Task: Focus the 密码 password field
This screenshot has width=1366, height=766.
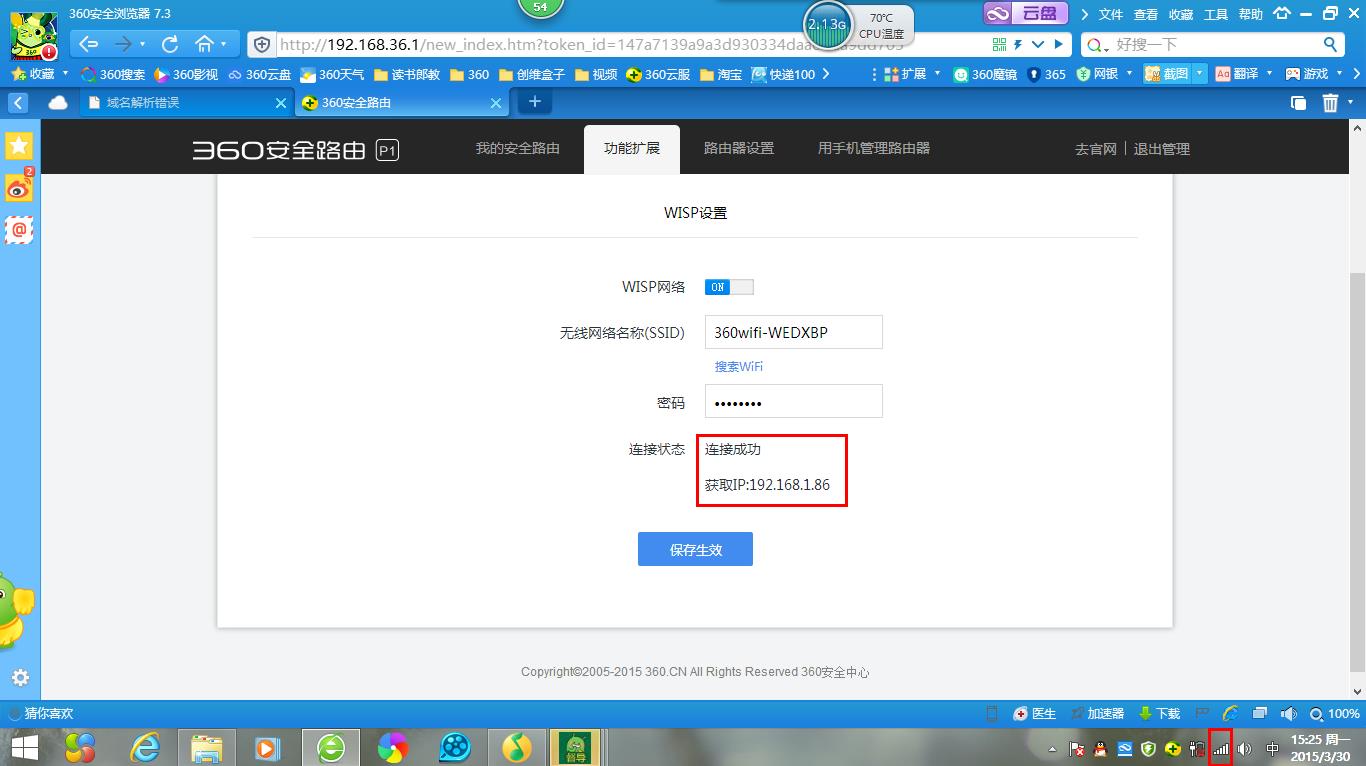Action: click(794, 401)
